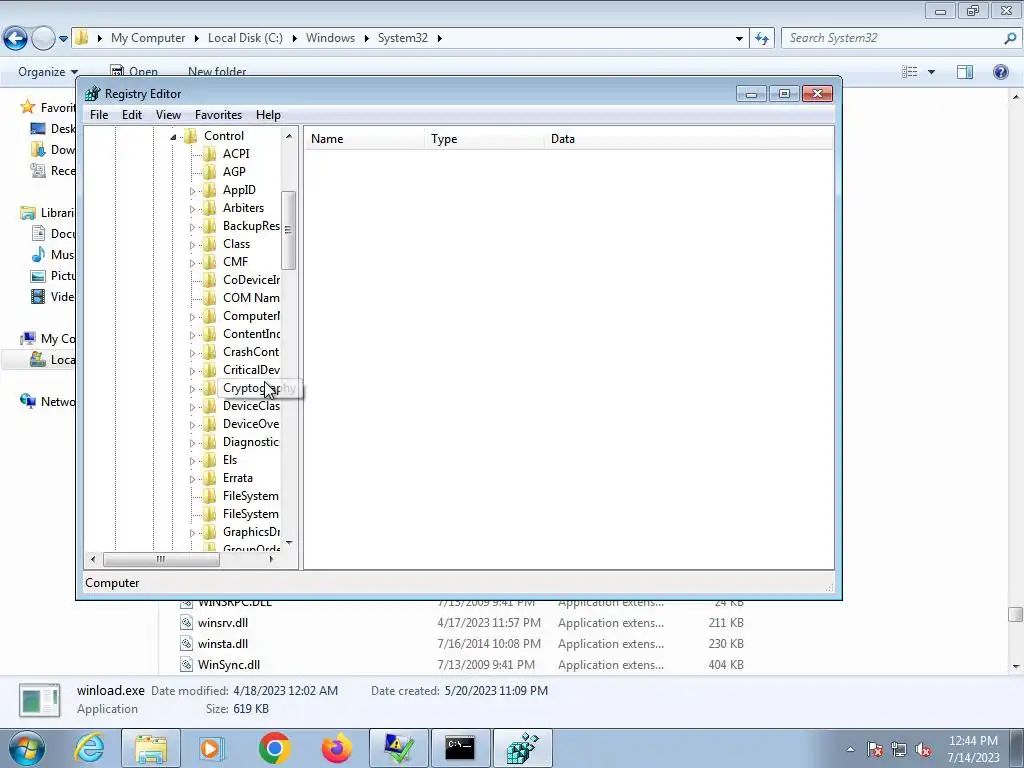Image resolution: width=1024 pixels, height=768 pixels.
Task: Select winsta.dll in the file list
Action: [x=223, y=644]
